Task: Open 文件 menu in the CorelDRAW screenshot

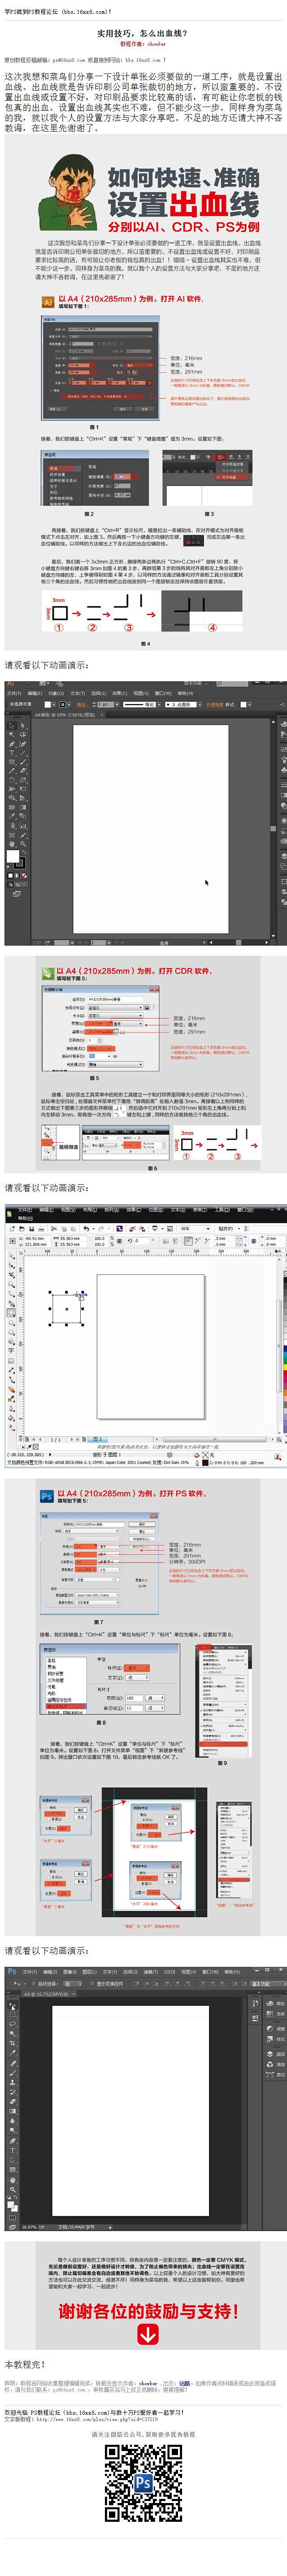Action: click(26, 1210)
